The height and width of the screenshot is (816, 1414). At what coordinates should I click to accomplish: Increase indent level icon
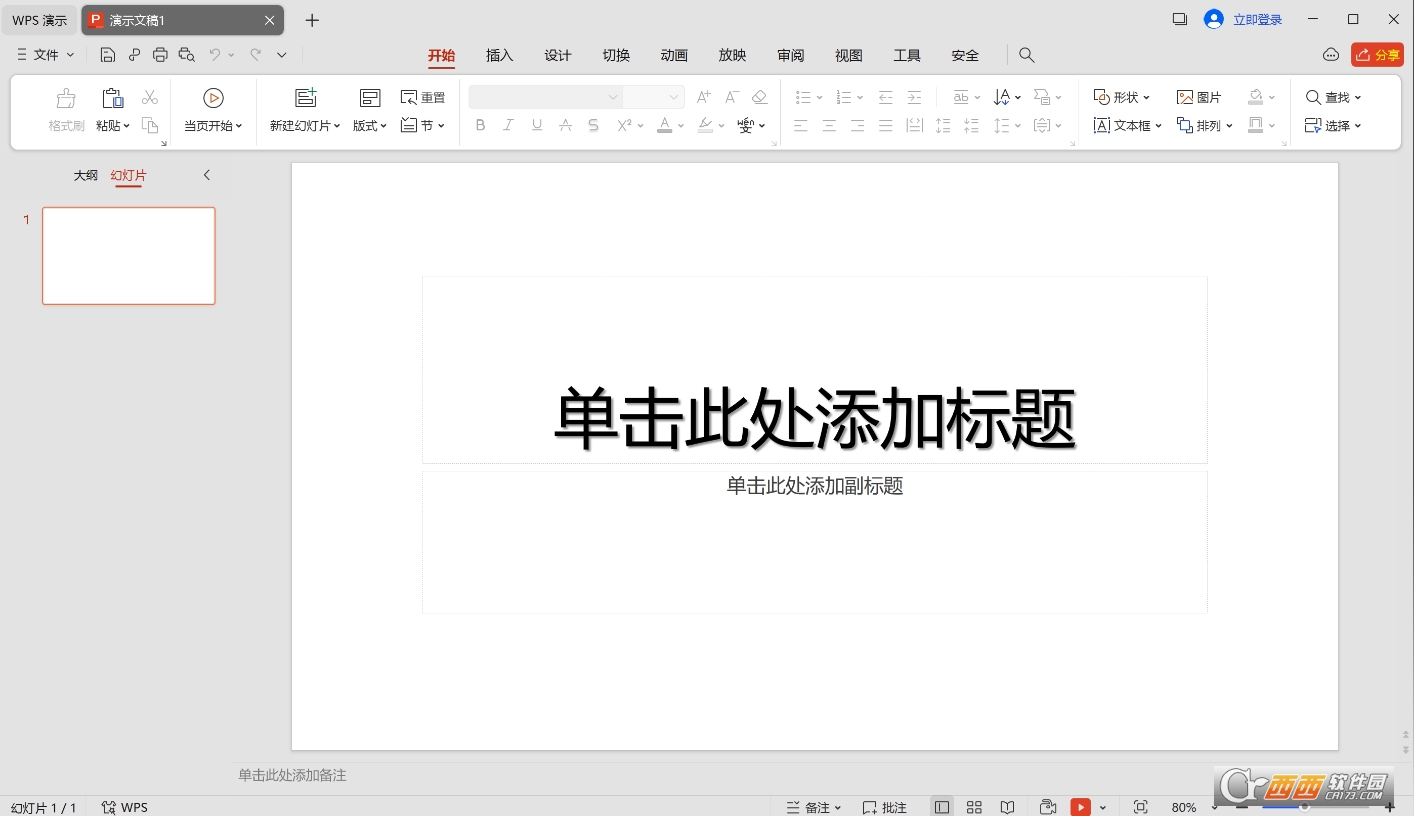coord(914,97)
